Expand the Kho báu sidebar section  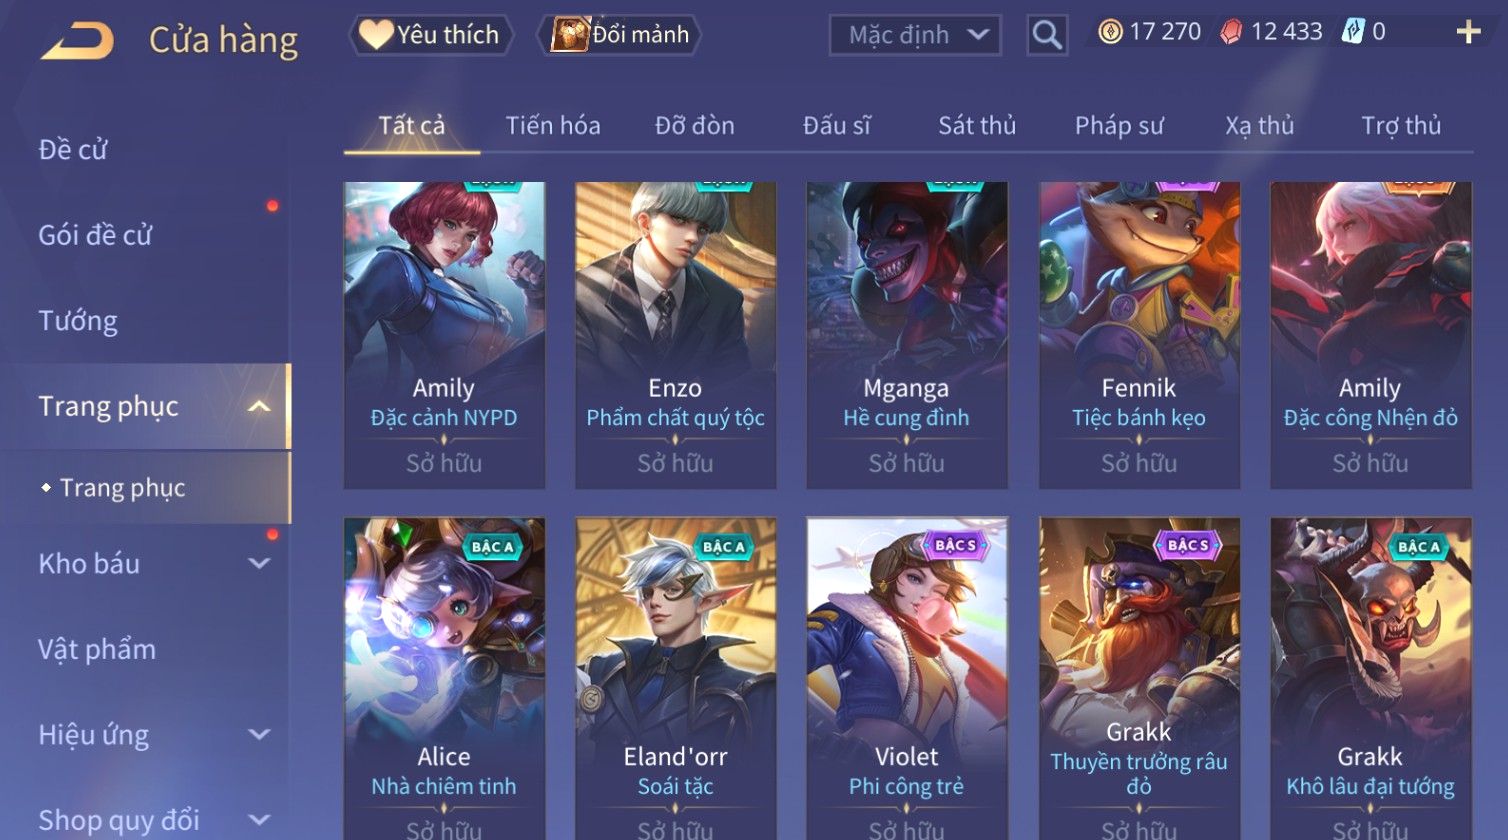click(x=259, y=564)
